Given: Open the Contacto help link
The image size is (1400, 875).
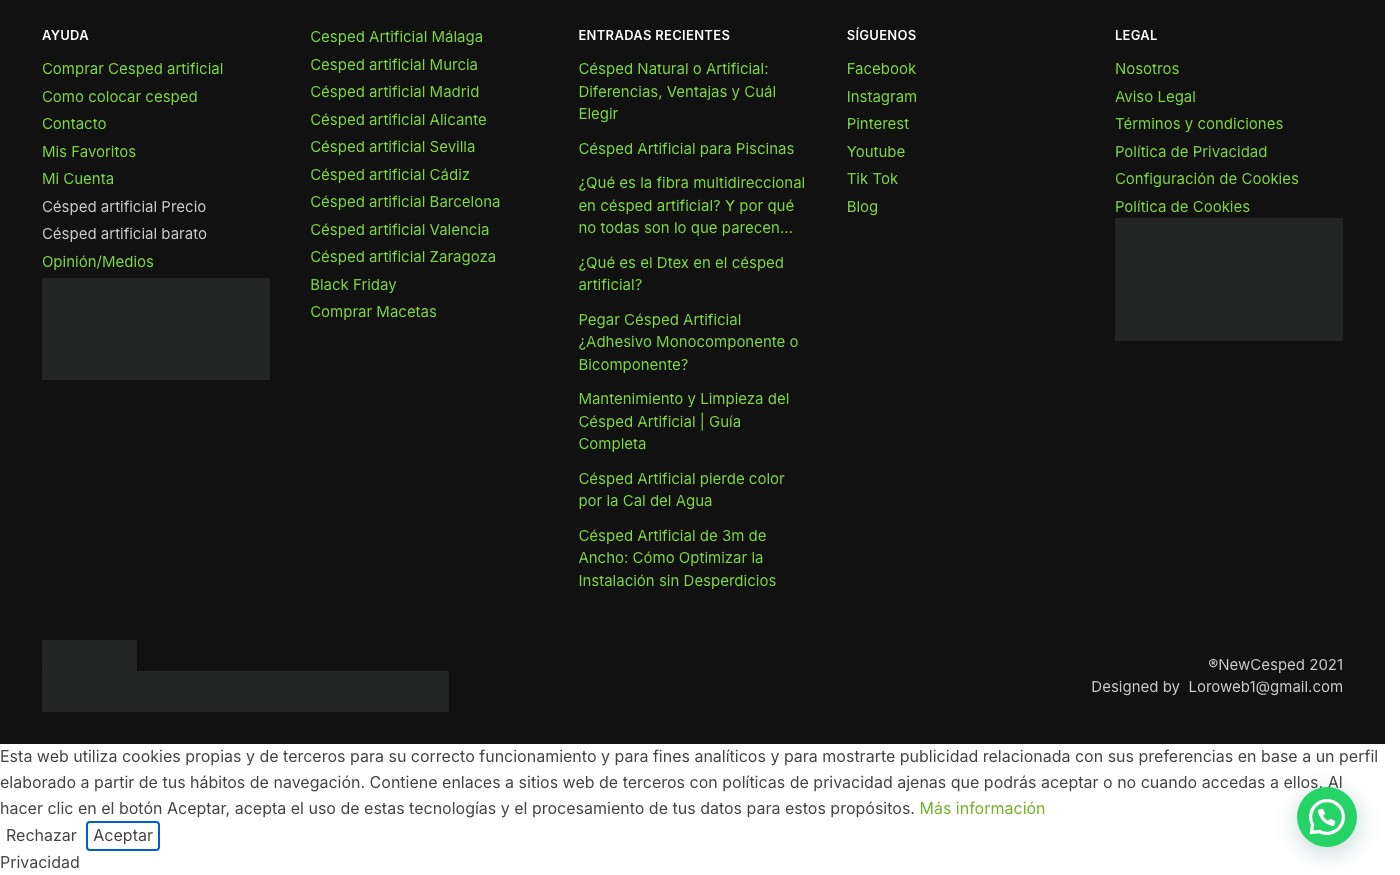Looking at the screenshot, I should point(74,124).
